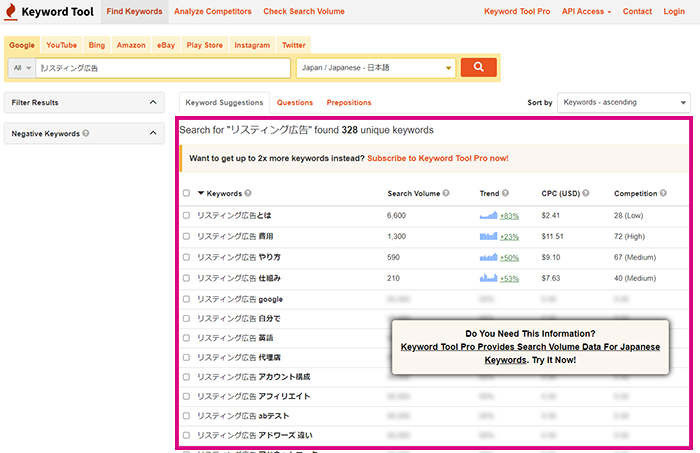
Task: Switch to the Questions tab
Action: pos(295,103)
